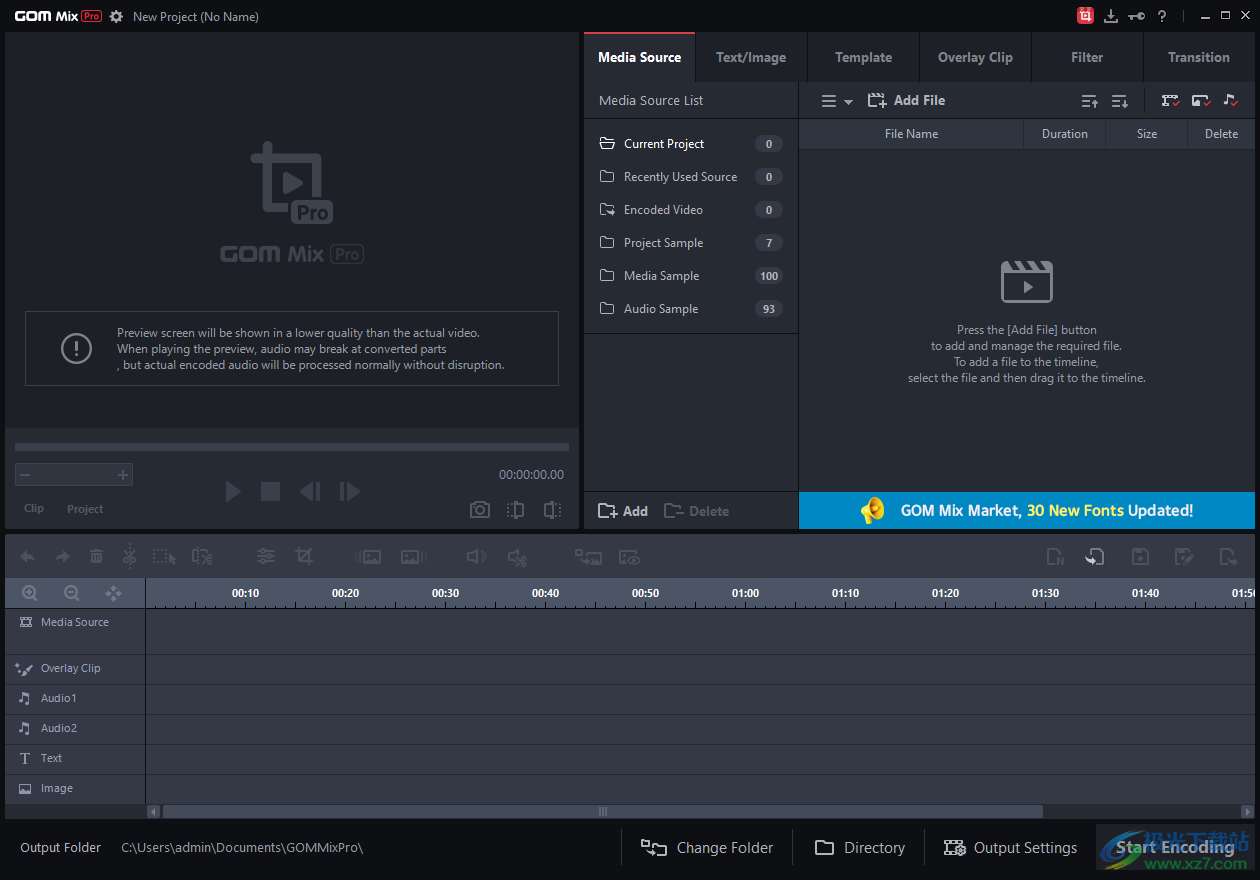Decrease preview volume with minus button
This screenshot has height=880, width=1260.
[x=26, y=475]
